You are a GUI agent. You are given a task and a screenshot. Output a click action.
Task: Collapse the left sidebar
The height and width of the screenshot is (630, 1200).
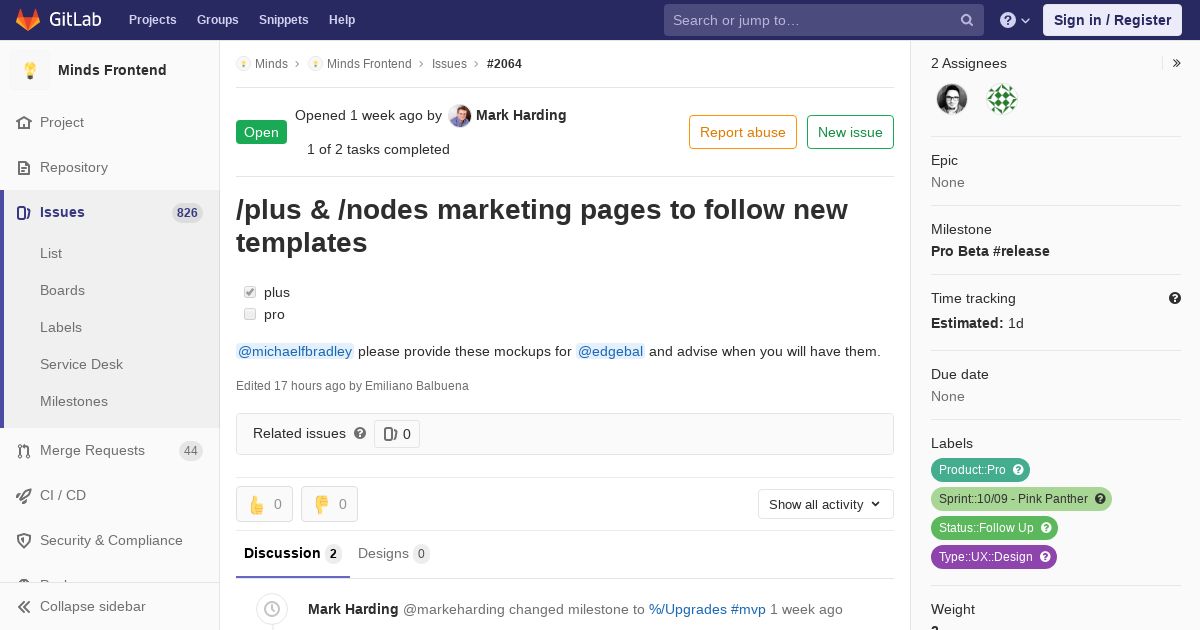click(x=92, y=607)
